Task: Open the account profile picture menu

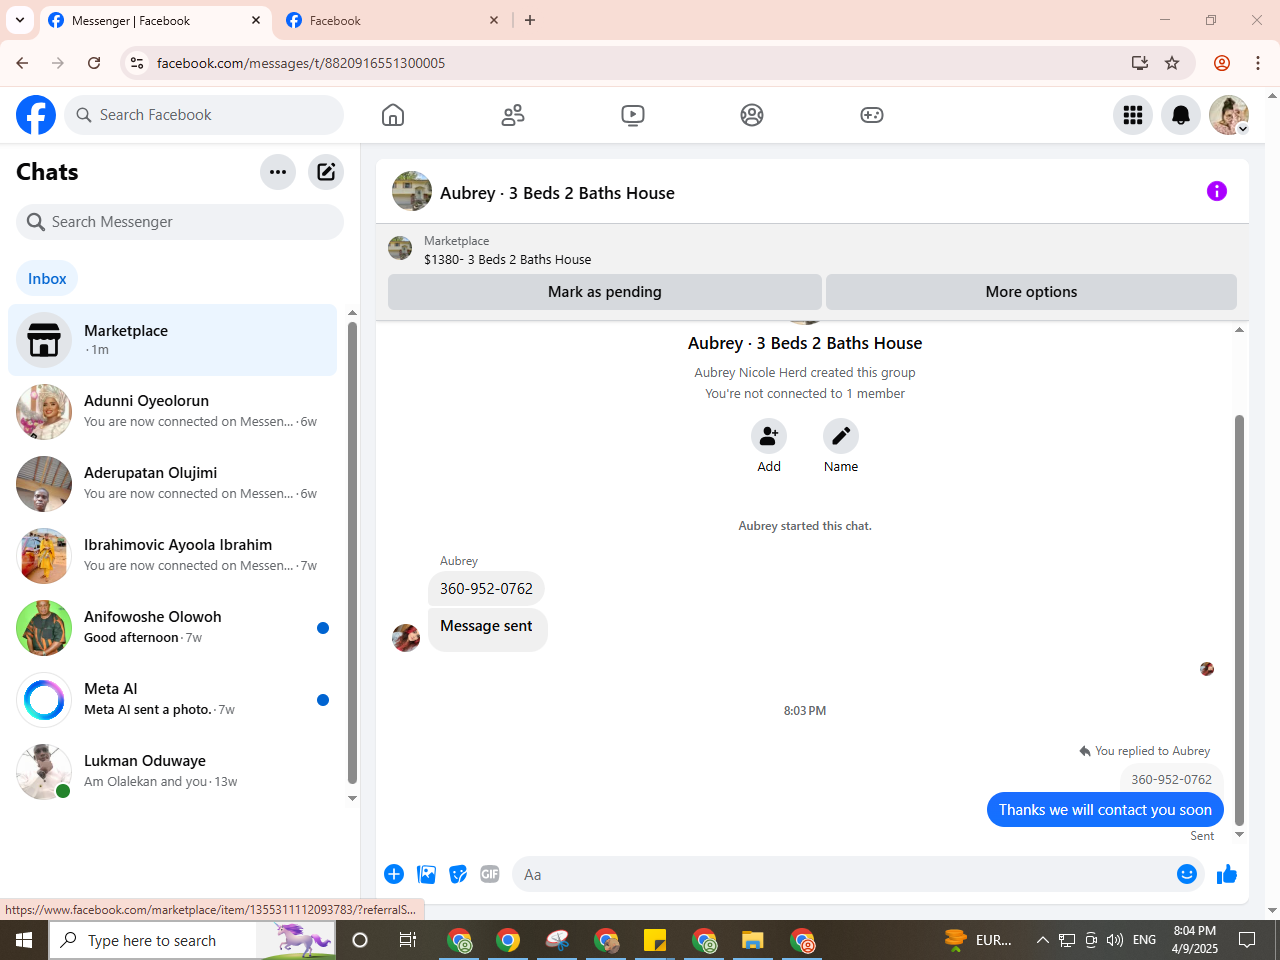Action: [1229, 115]
